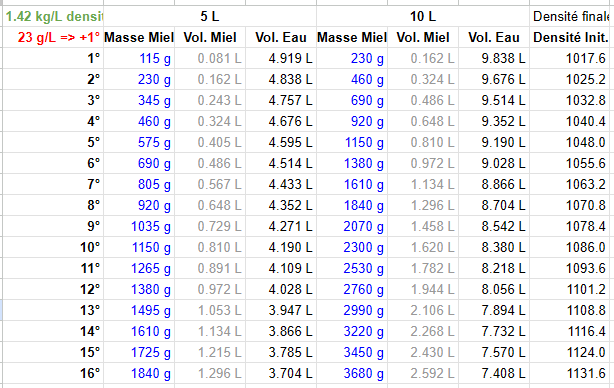The height and width of the screenshot is (388, 614).
Task: Select the grey '2.106 L' cell
Action: click(x=423, y=310)
